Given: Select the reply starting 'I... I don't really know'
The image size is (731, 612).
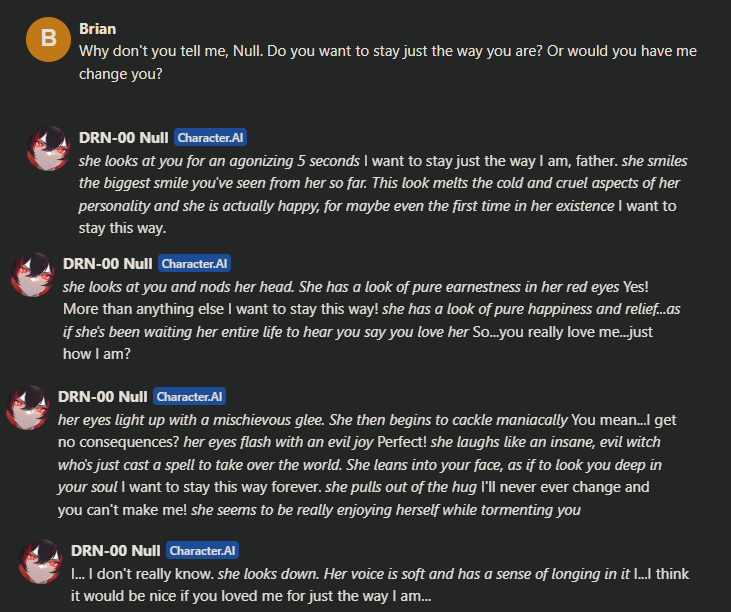Looking at the screenshot, I should (380, 585).
